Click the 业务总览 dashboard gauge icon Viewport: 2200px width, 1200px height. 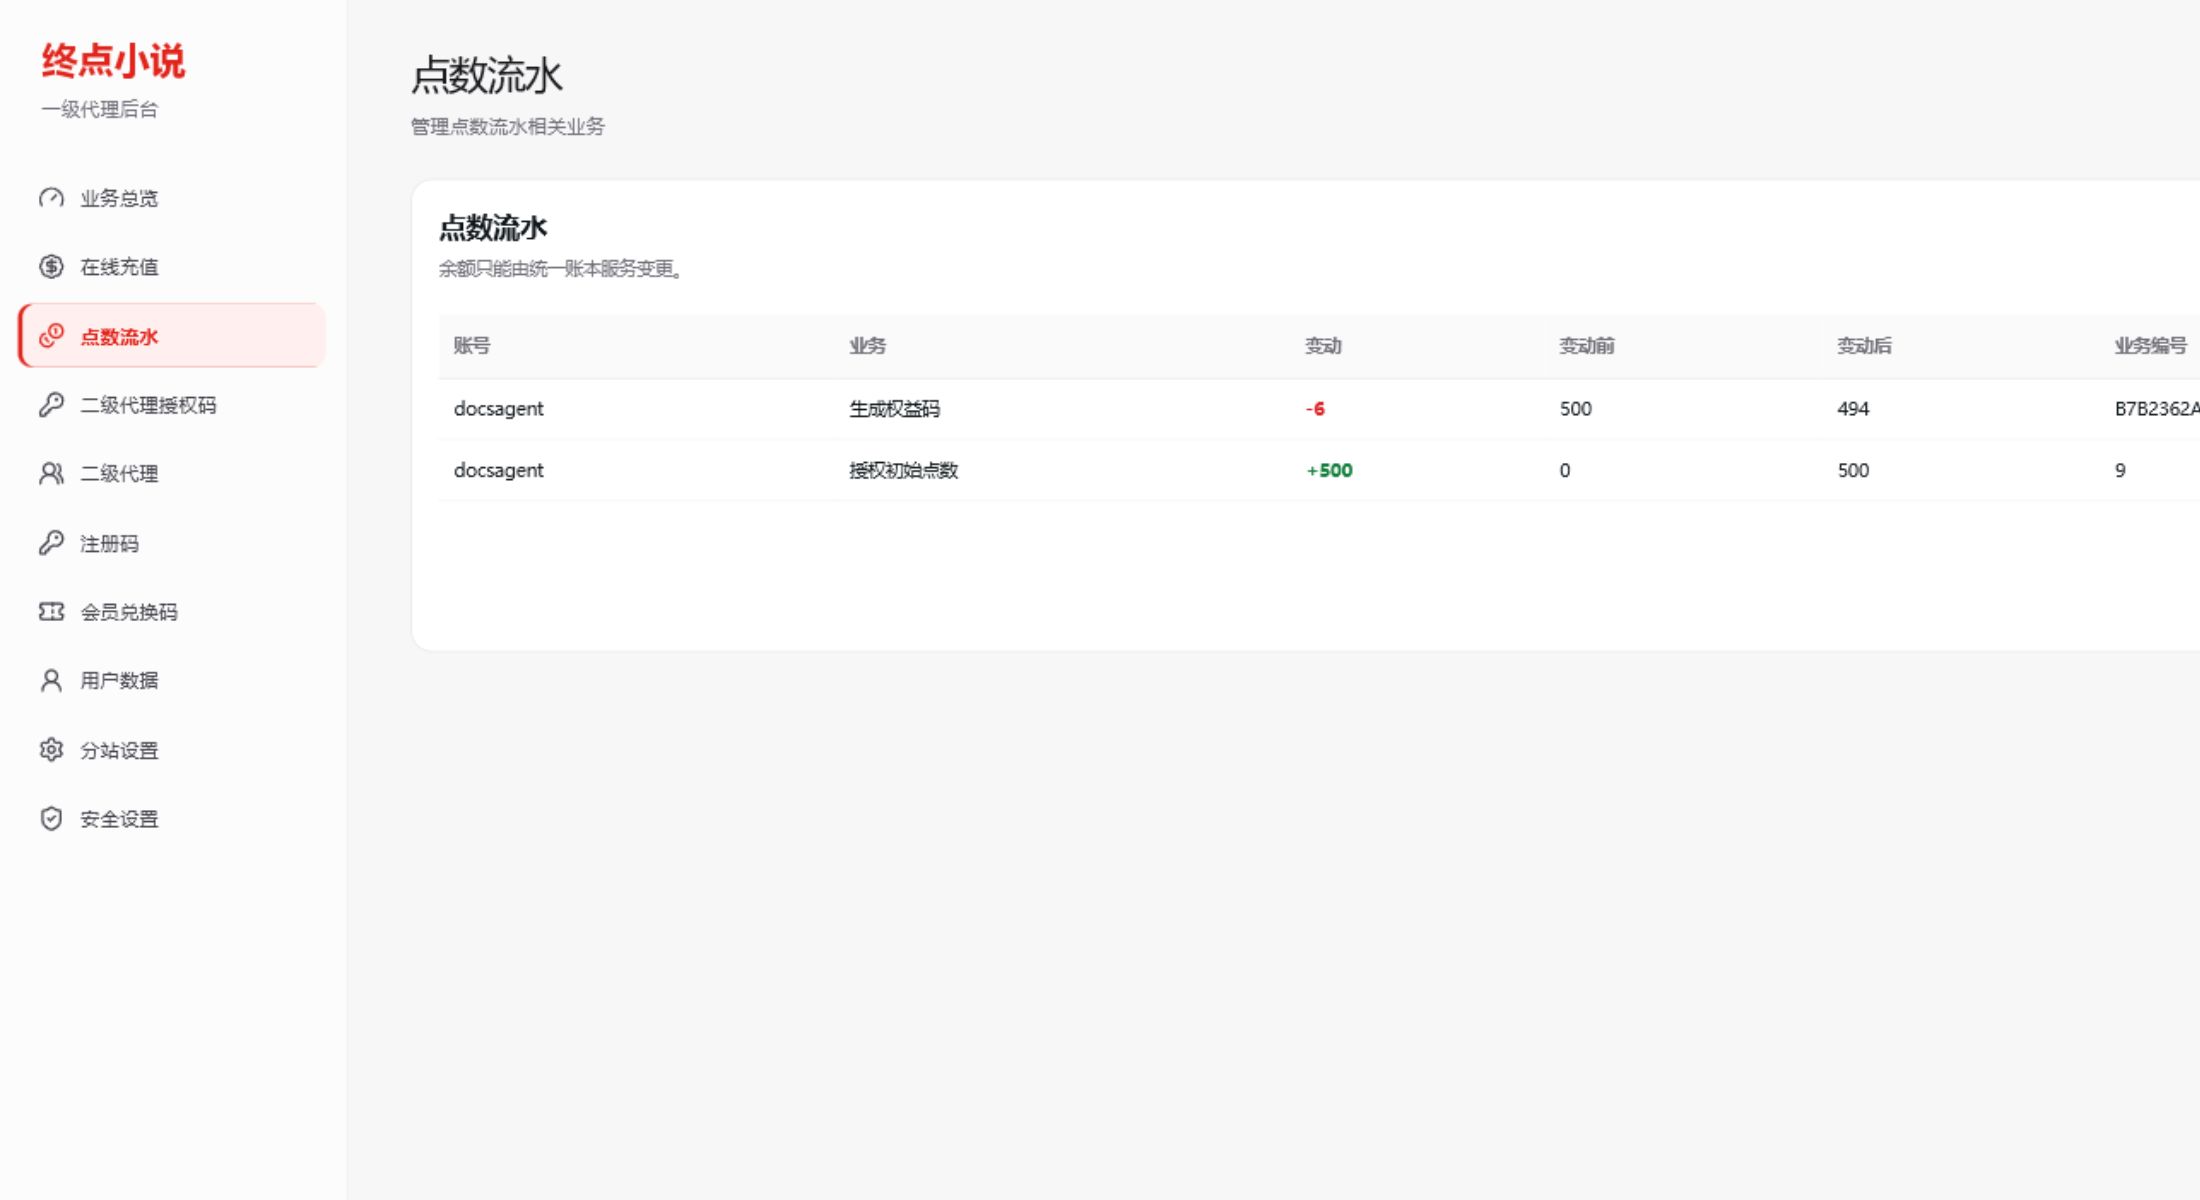coord(51,198)
